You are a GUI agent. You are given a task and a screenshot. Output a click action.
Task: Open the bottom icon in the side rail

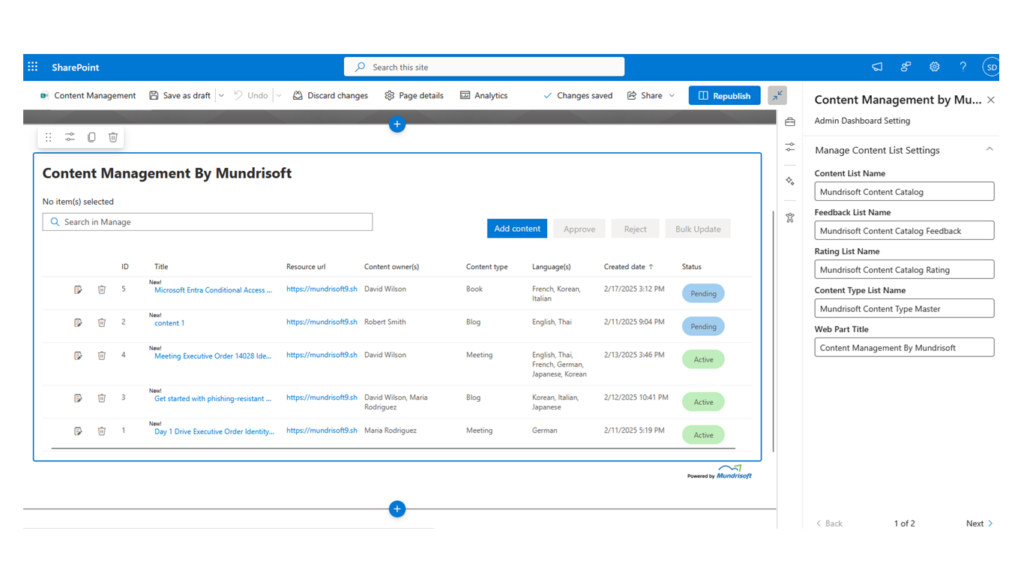click(790, 217)
